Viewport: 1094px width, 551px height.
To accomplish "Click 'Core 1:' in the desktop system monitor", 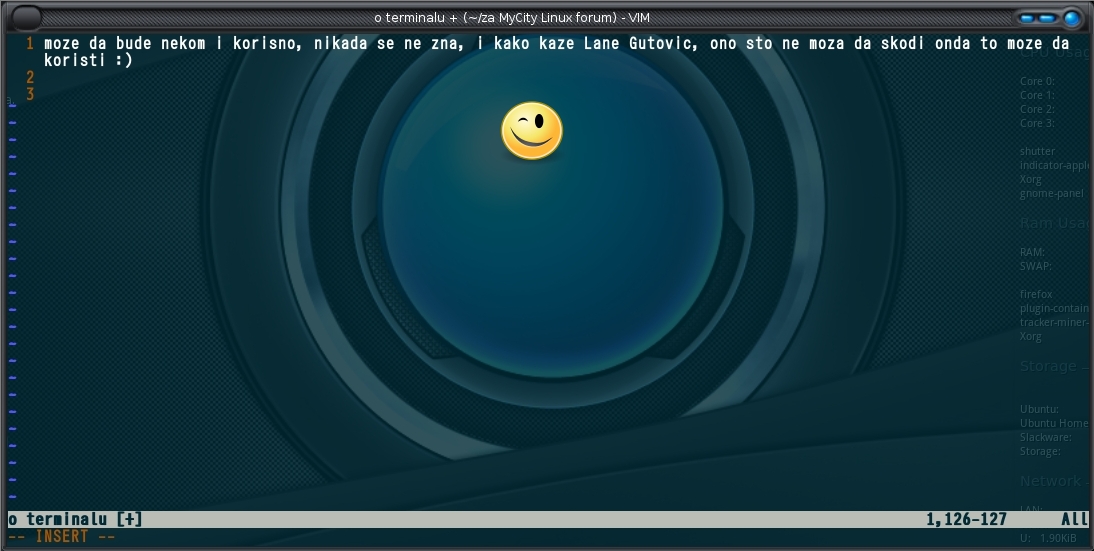I will (x=1037, y=95).
